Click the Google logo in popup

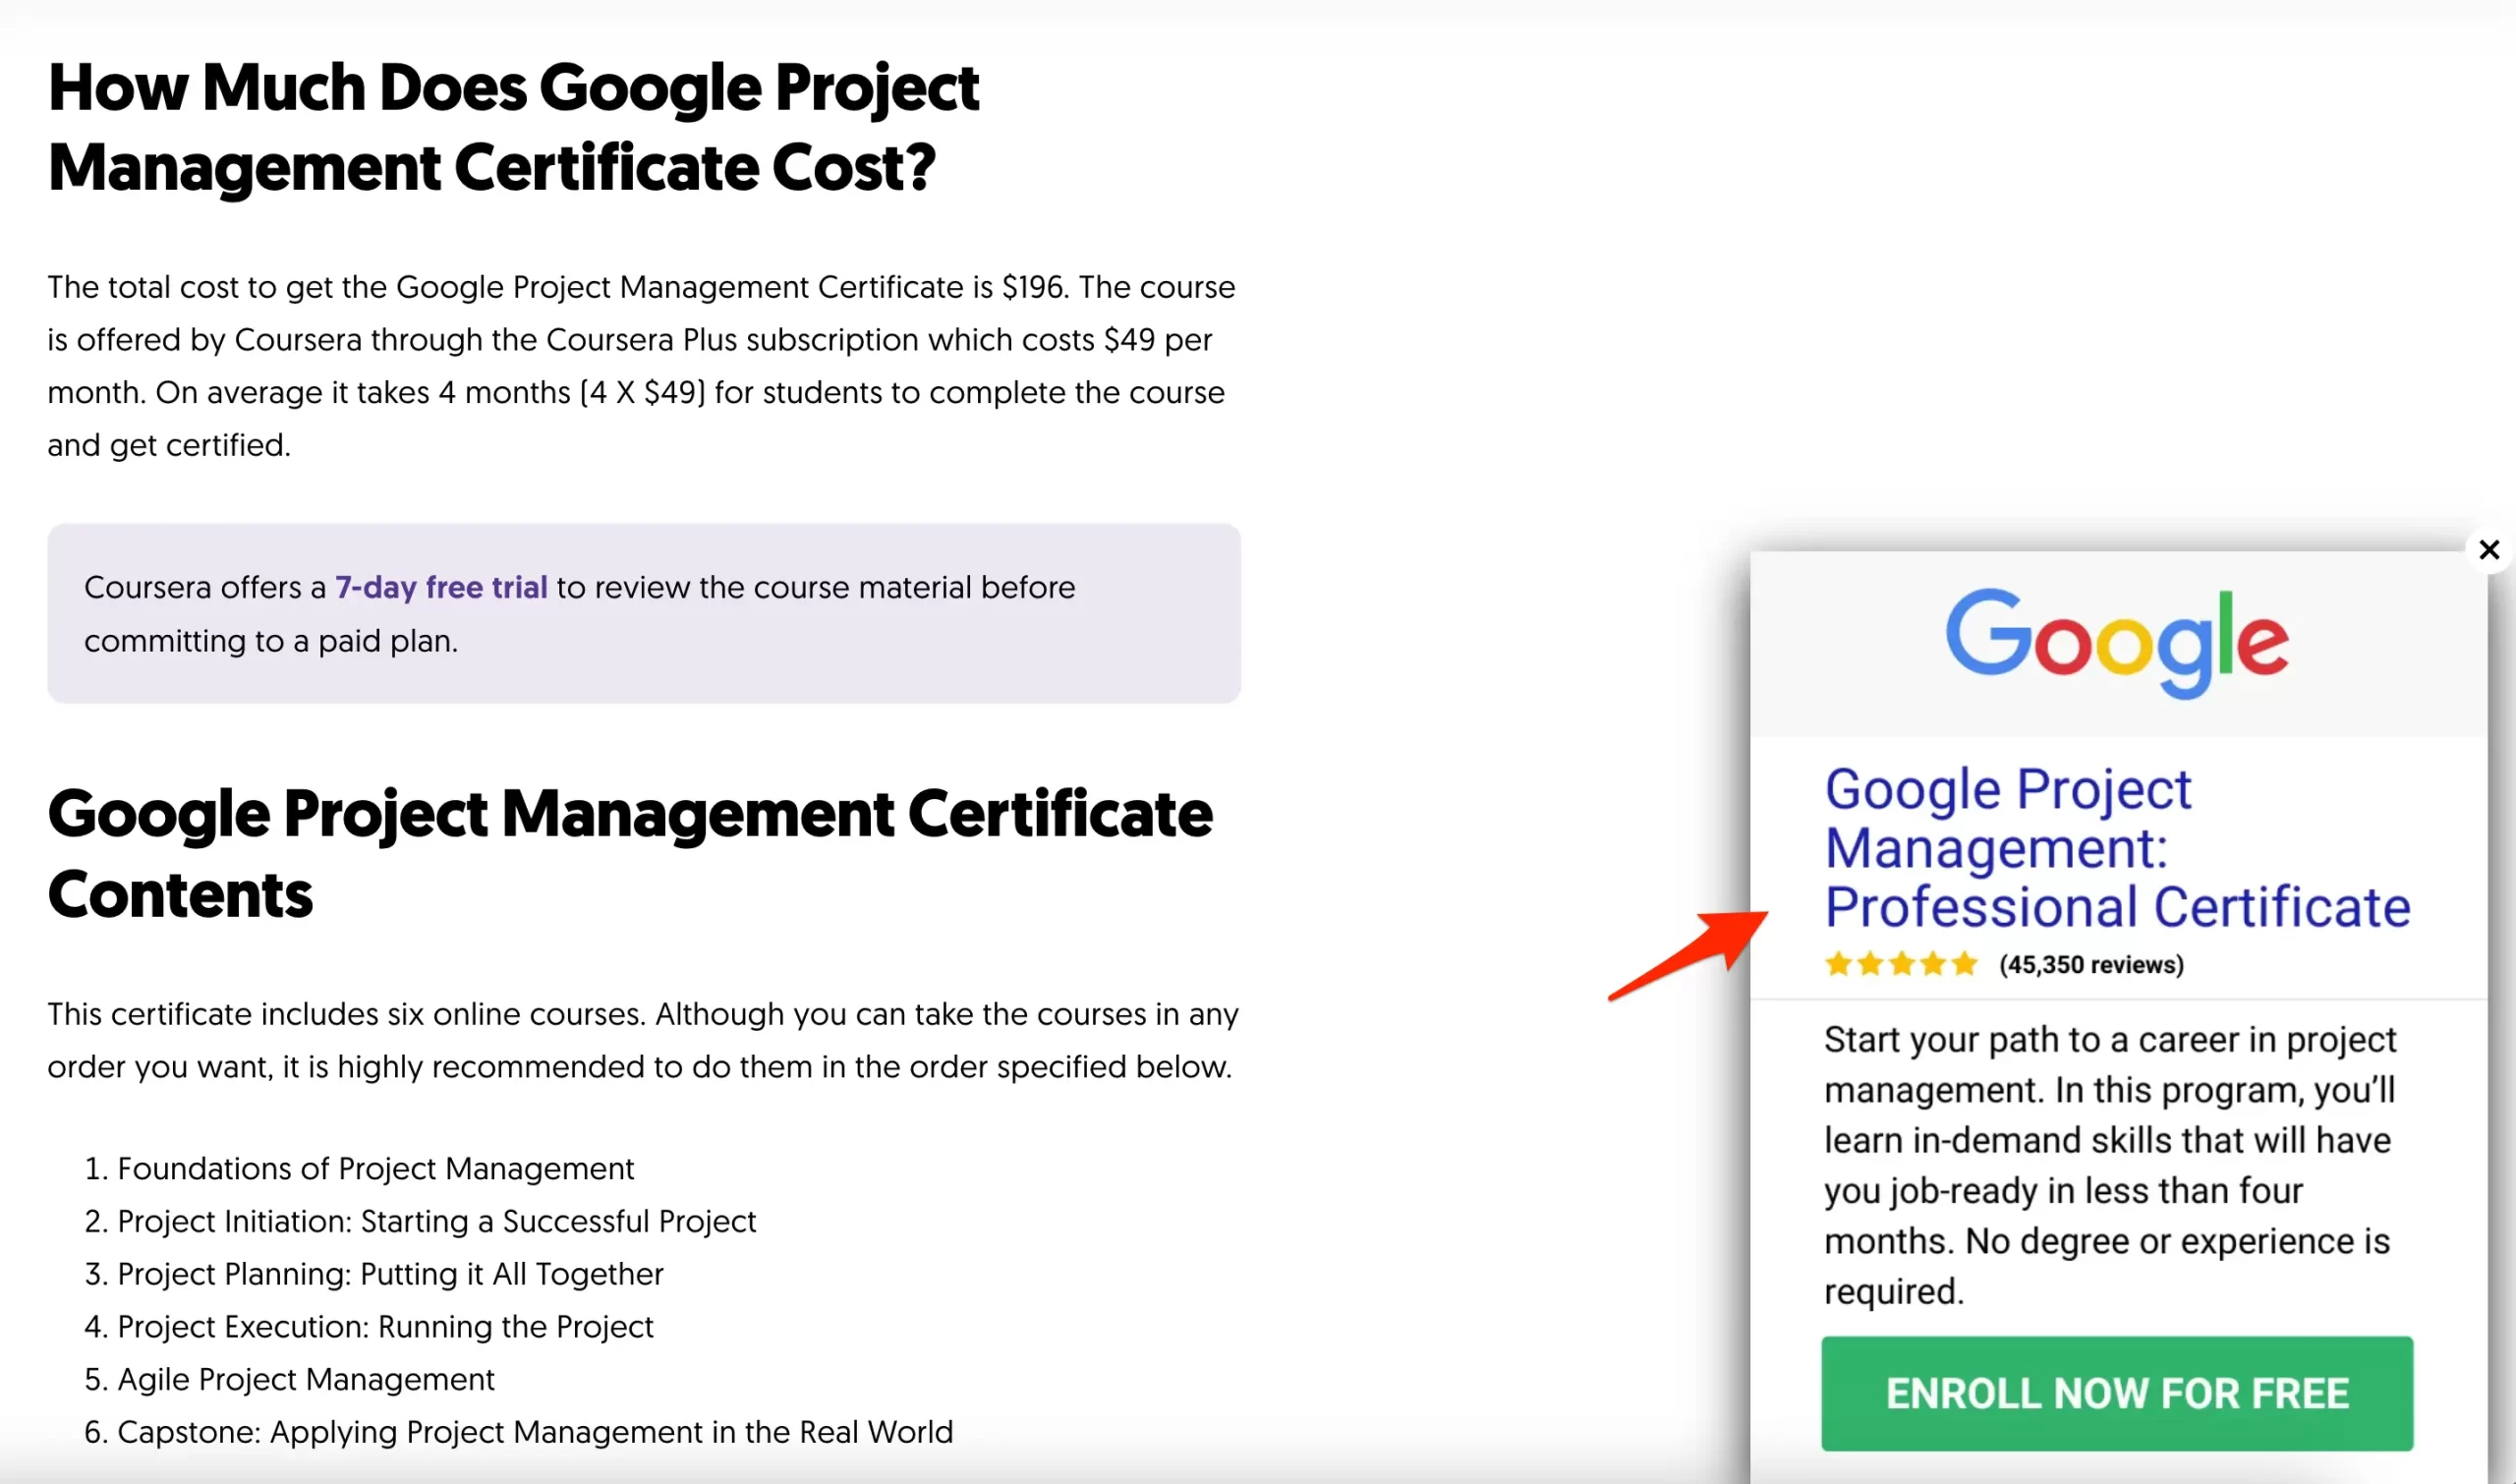(2116, 642)
